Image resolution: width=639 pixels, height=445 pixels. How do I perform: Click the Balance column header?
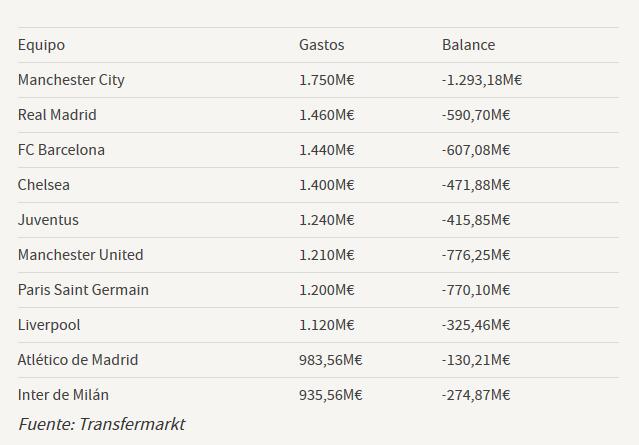pyautogui.click(x=469, y=45)
